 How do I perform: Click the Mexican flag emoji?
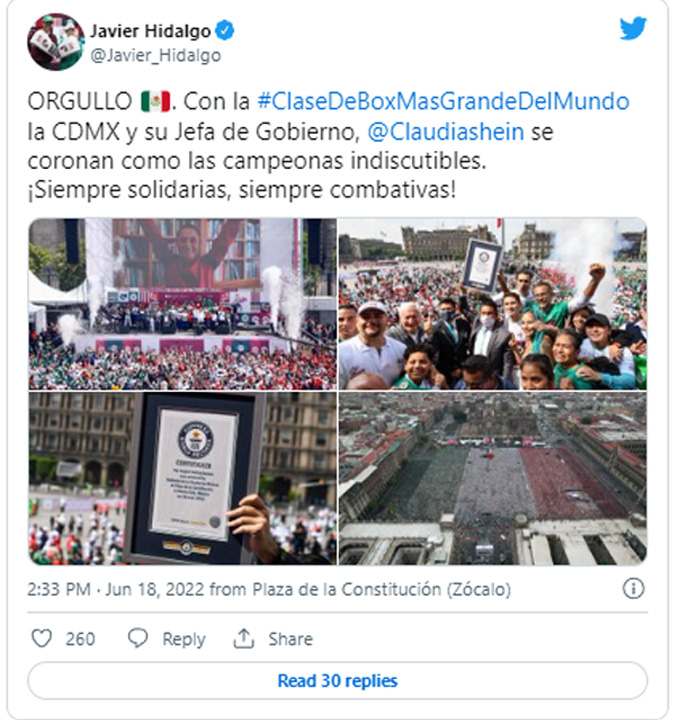[156, 101]
